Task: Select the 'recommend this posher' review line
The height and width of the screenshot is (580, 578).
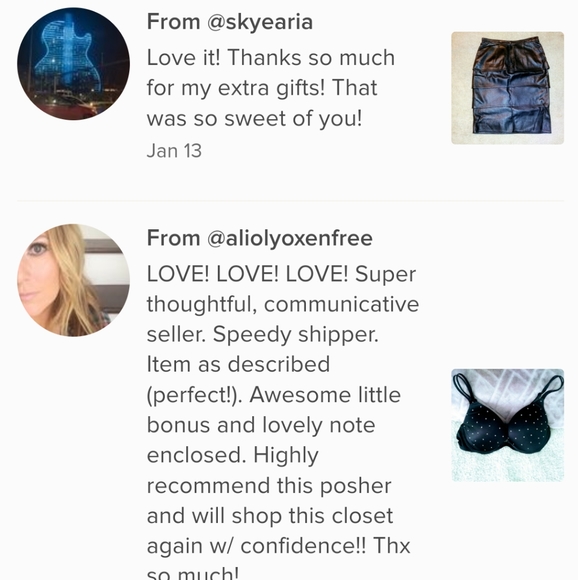Action: coord(269,486)
